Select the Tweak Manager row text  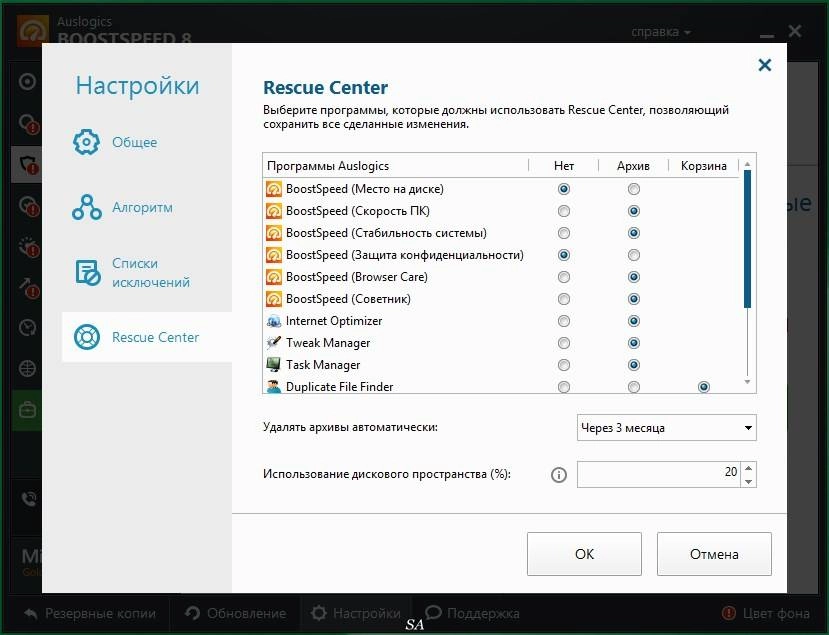[328, 343]
